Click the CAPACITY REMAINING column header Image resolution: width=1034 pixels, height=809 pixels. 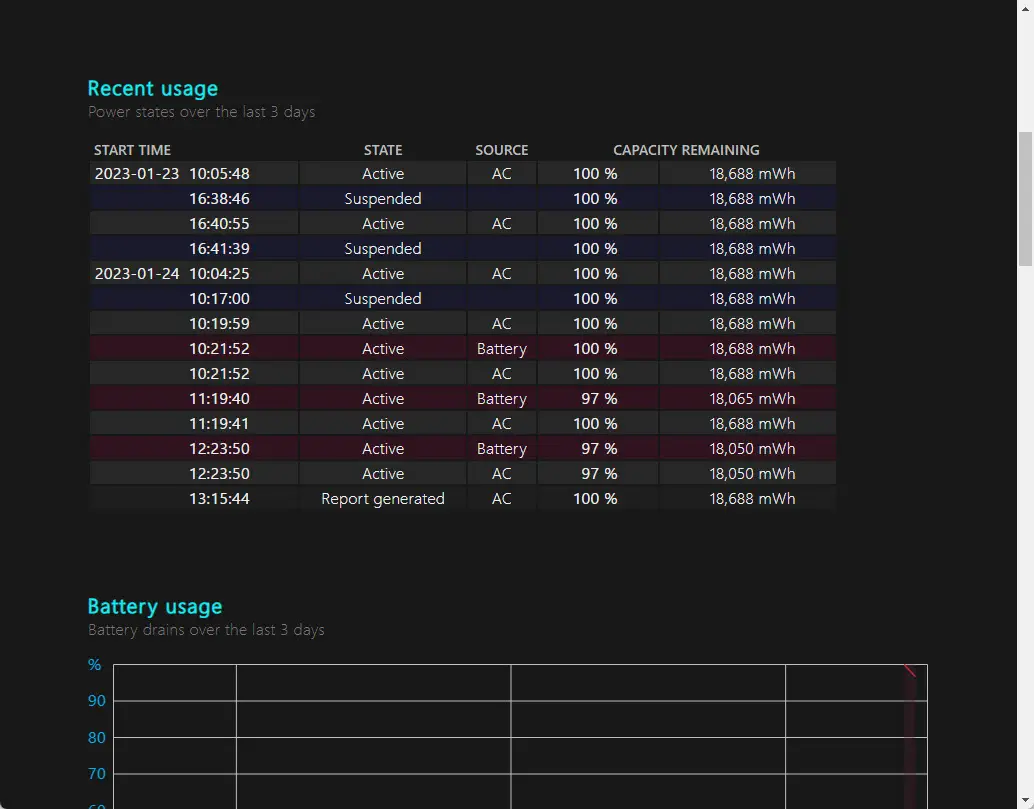point(686,150)
